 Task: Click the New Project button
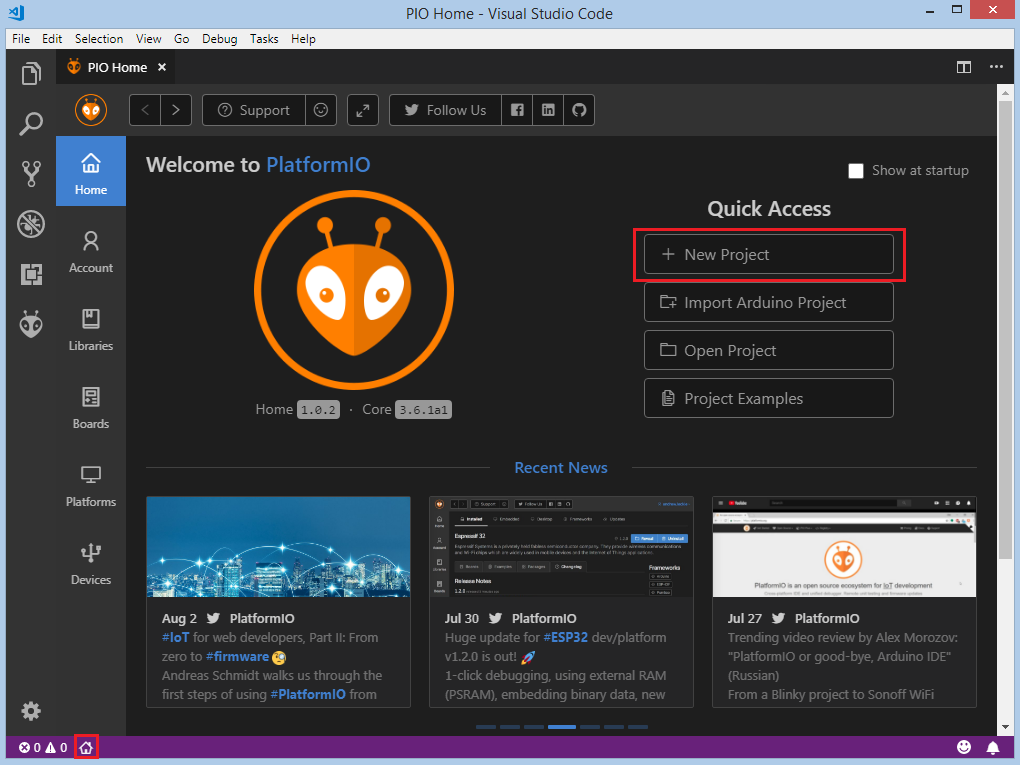click(769, 254)
